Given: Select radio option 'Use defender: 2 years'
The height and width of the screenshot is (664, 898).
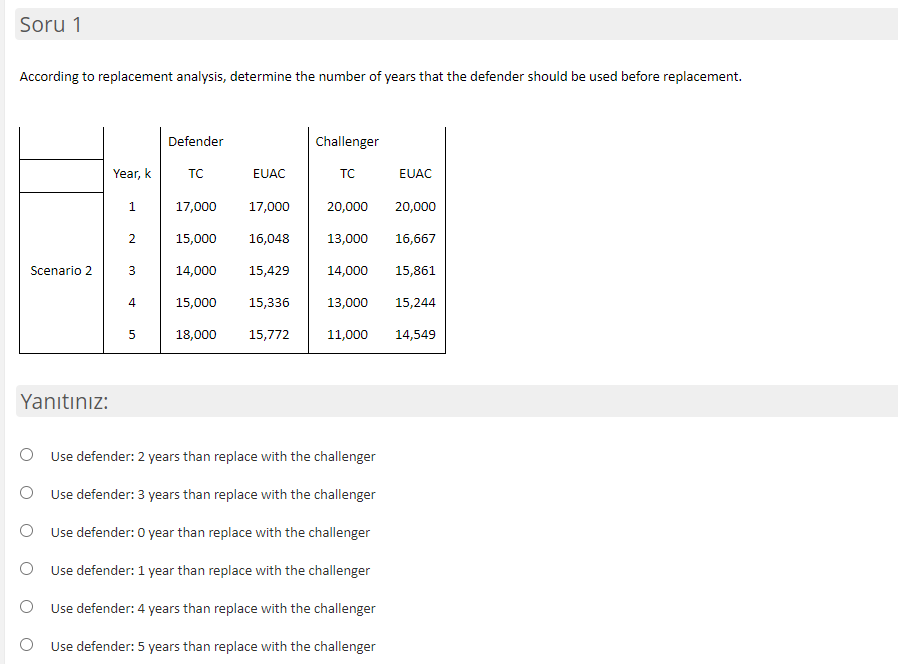Looking at the screenshot, I should click(x=26, y=454).
